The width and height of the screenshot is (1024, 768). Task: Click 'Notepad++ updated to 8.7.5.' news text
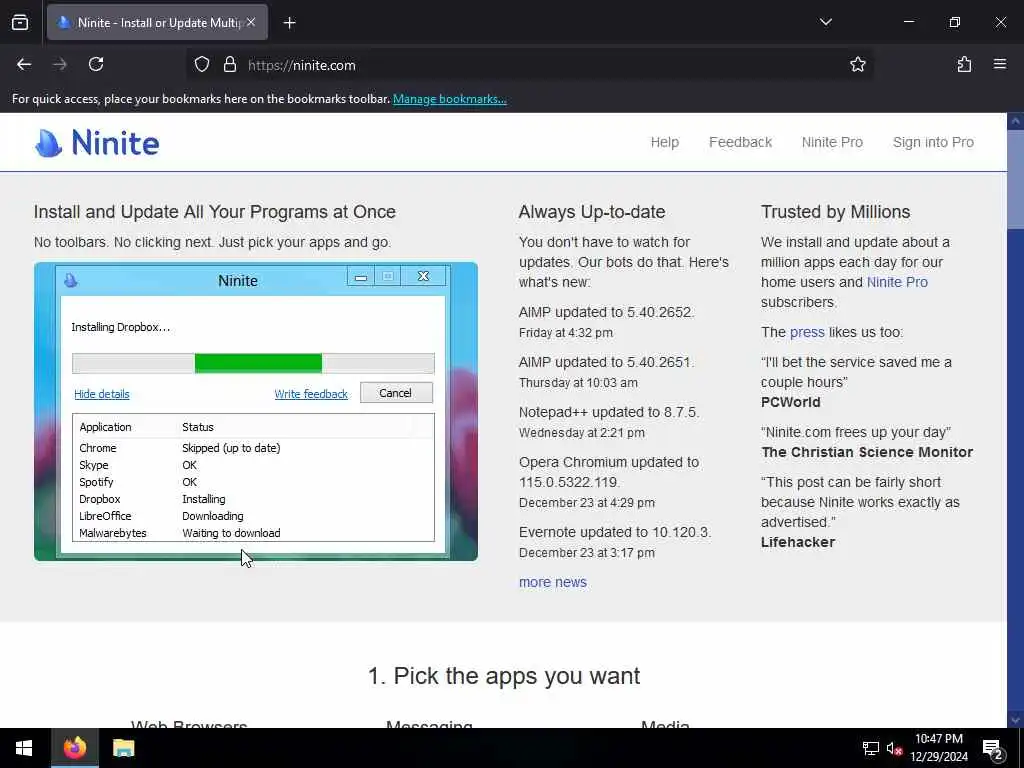[609, 412]
